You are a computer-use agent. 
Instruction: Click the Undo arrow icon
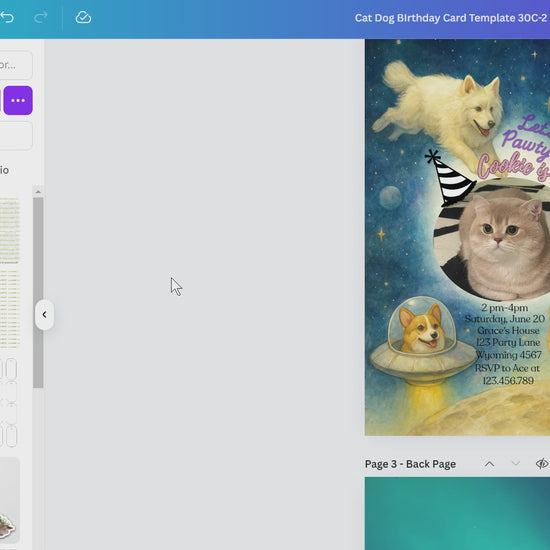[7, 17]
